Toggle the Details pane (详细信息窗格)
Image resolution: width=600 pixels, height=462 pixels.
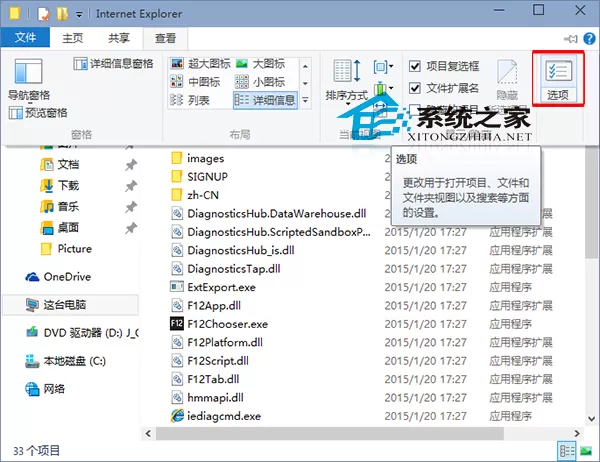[113, 64]
